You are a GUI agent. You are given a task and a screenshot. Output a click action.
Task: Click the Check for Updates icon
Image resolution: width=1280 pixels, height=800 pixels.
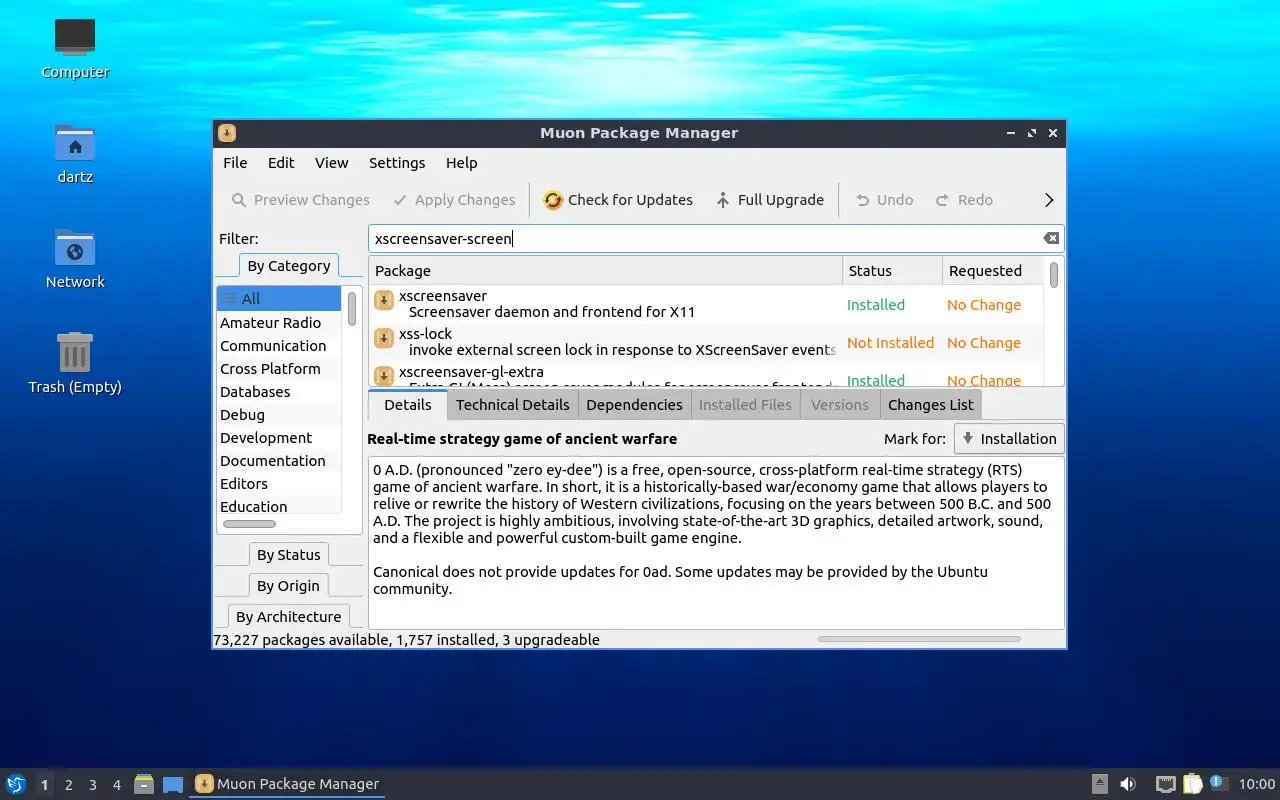553,200
